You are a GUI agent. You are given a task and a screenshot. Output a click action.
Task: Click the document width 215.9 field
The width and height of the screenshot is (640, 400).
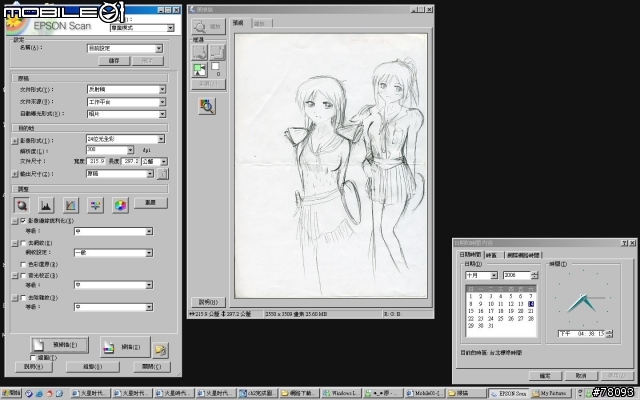coord(97,162)
